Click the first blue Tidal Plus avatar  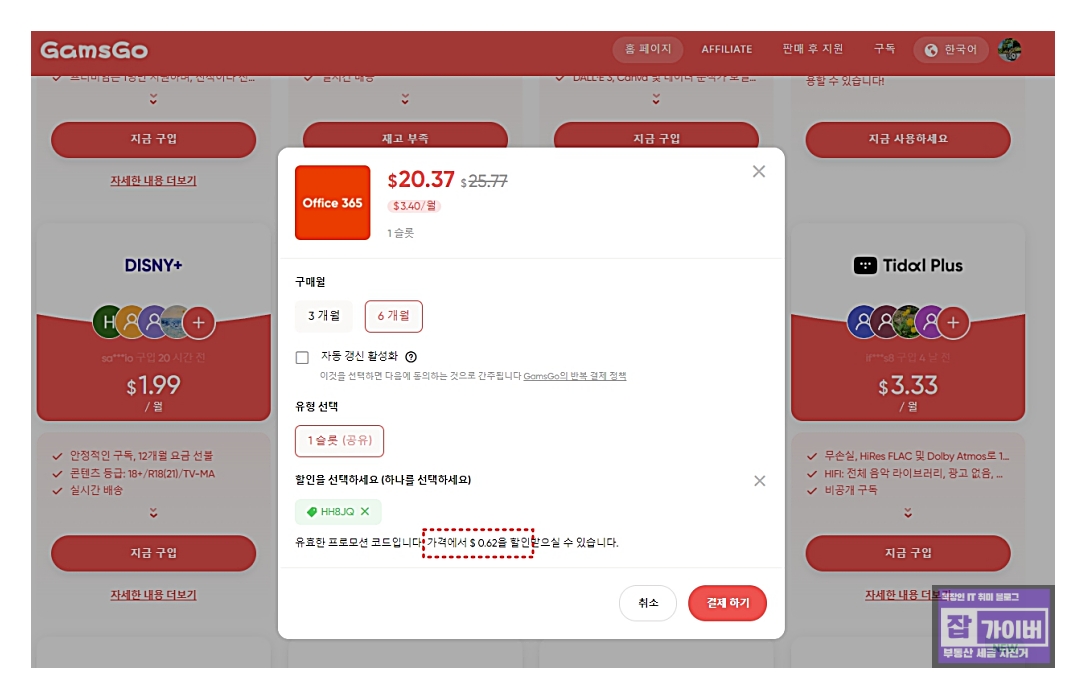pos(862,321)
